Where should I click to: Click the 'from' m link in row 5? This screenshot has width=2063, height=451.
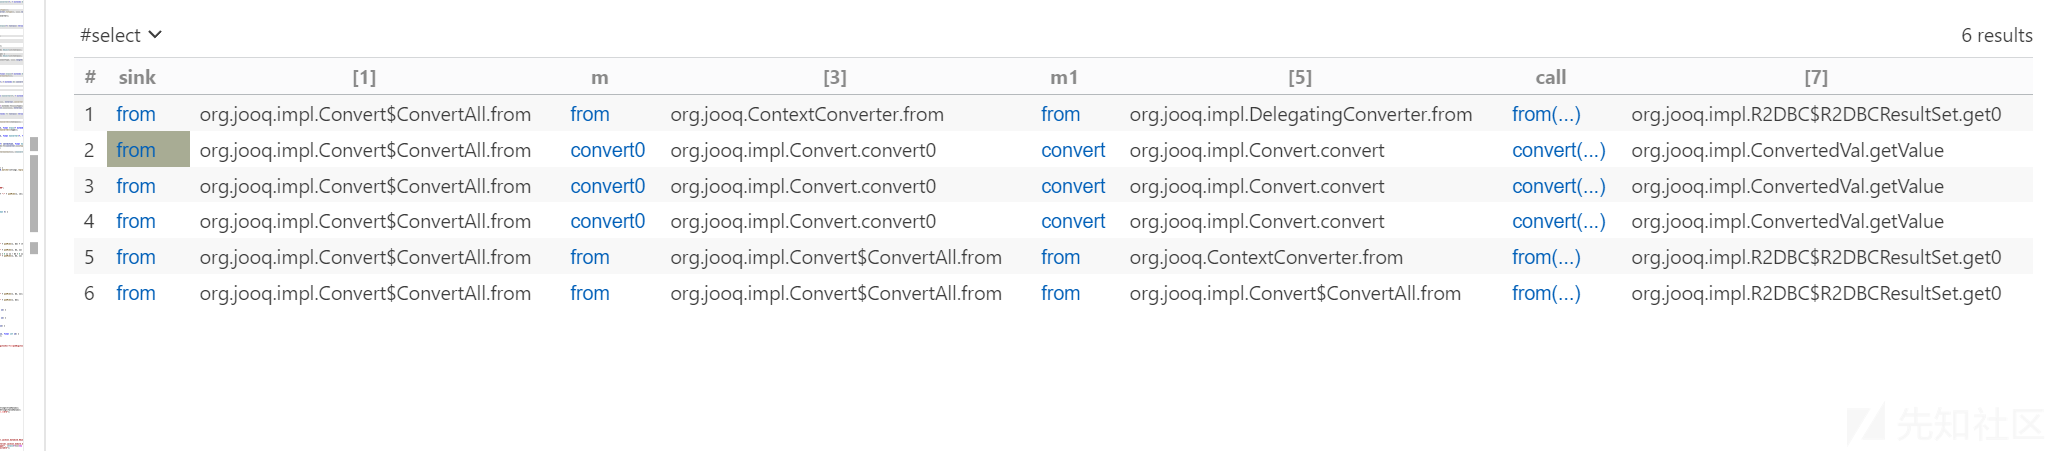(x=590, y=257)
